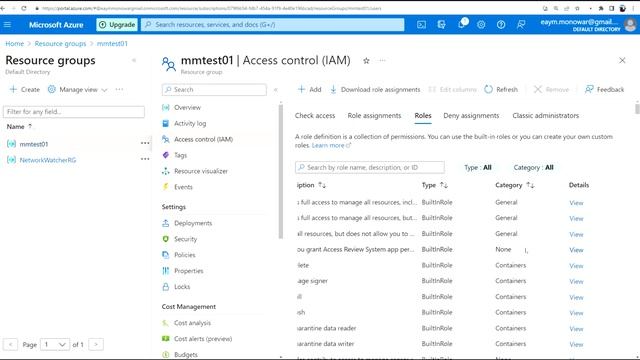
Task: Close the Access control blade
Action: pos(622,60)
